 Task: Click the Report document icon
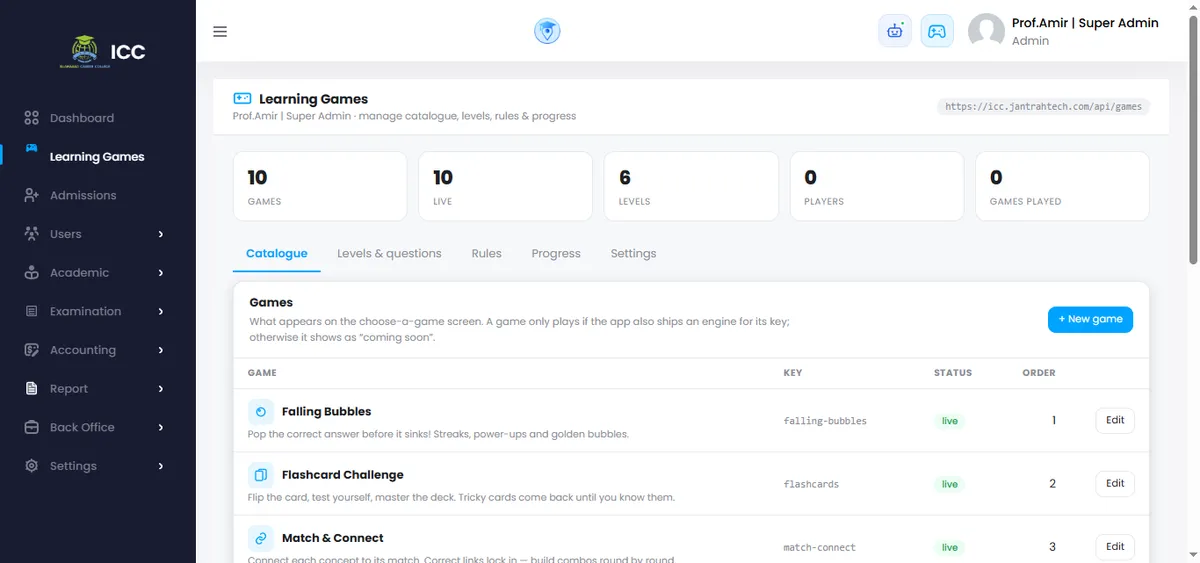(x=31, y=388)
